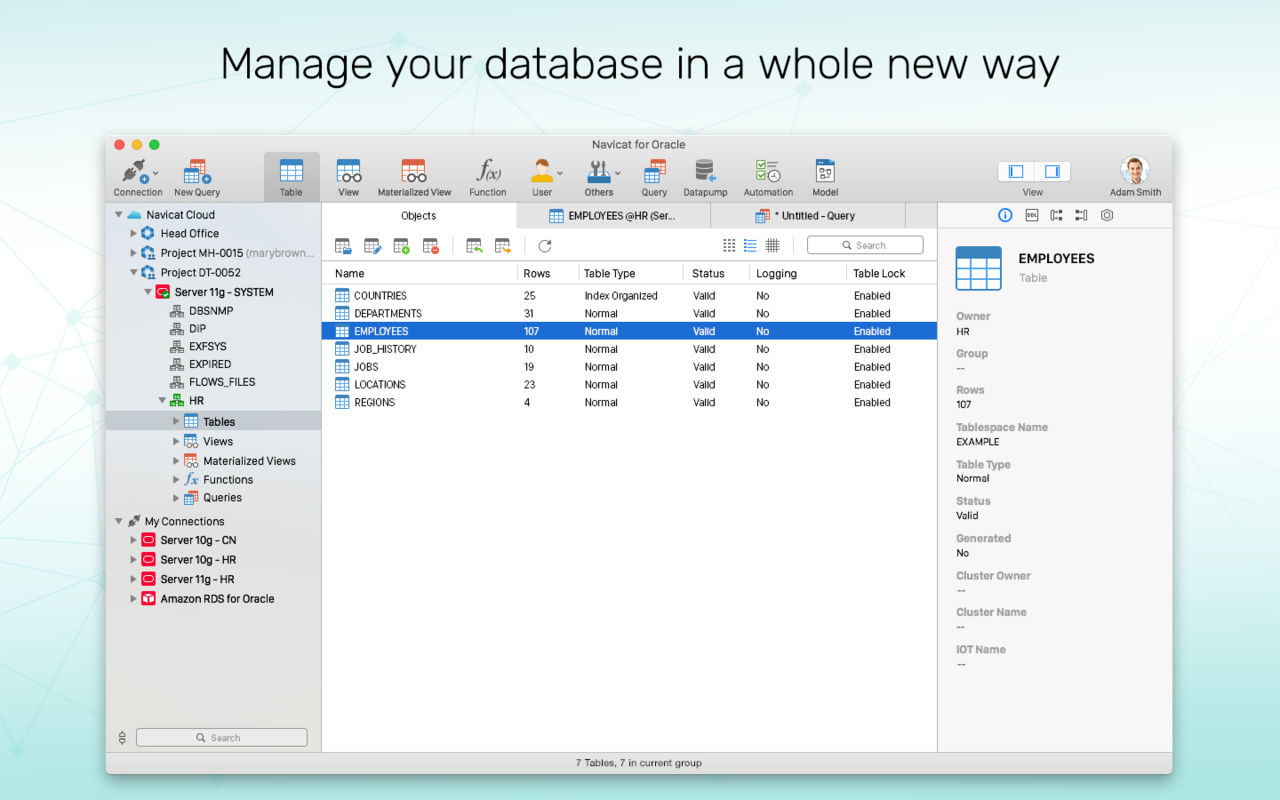Open the Connection toolbar button
Viewport: 1280px width, 800px height.
(x=138, y=178)
